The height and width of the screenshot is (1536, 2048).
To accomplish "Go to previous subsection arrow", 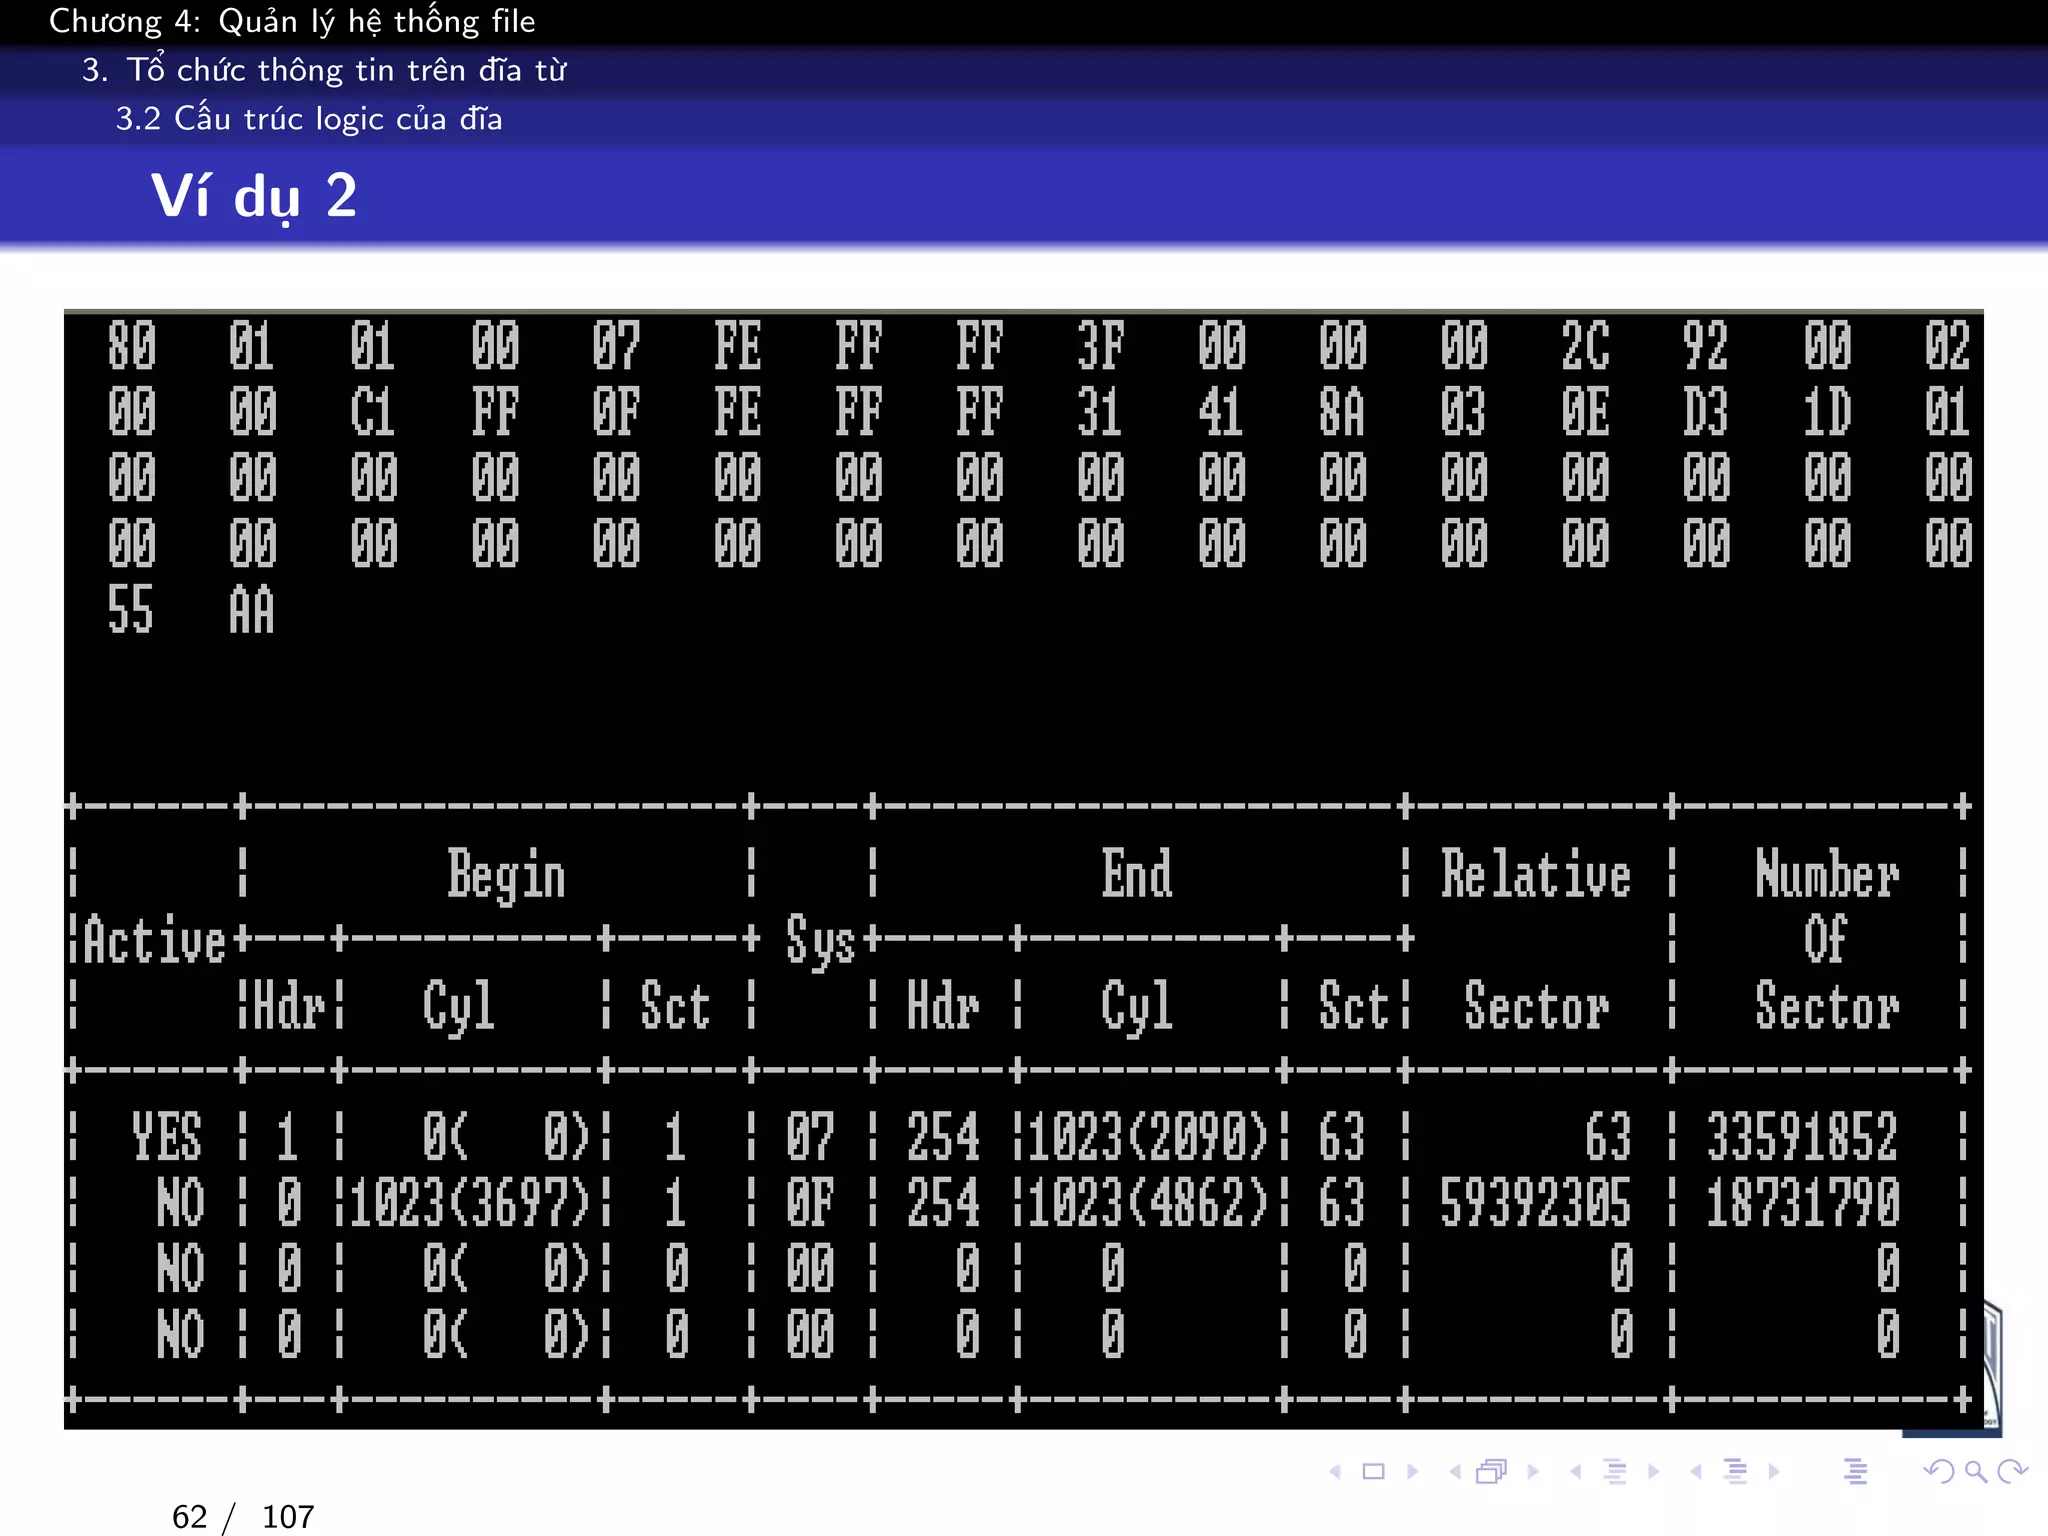I will tap(1576, 1471).
